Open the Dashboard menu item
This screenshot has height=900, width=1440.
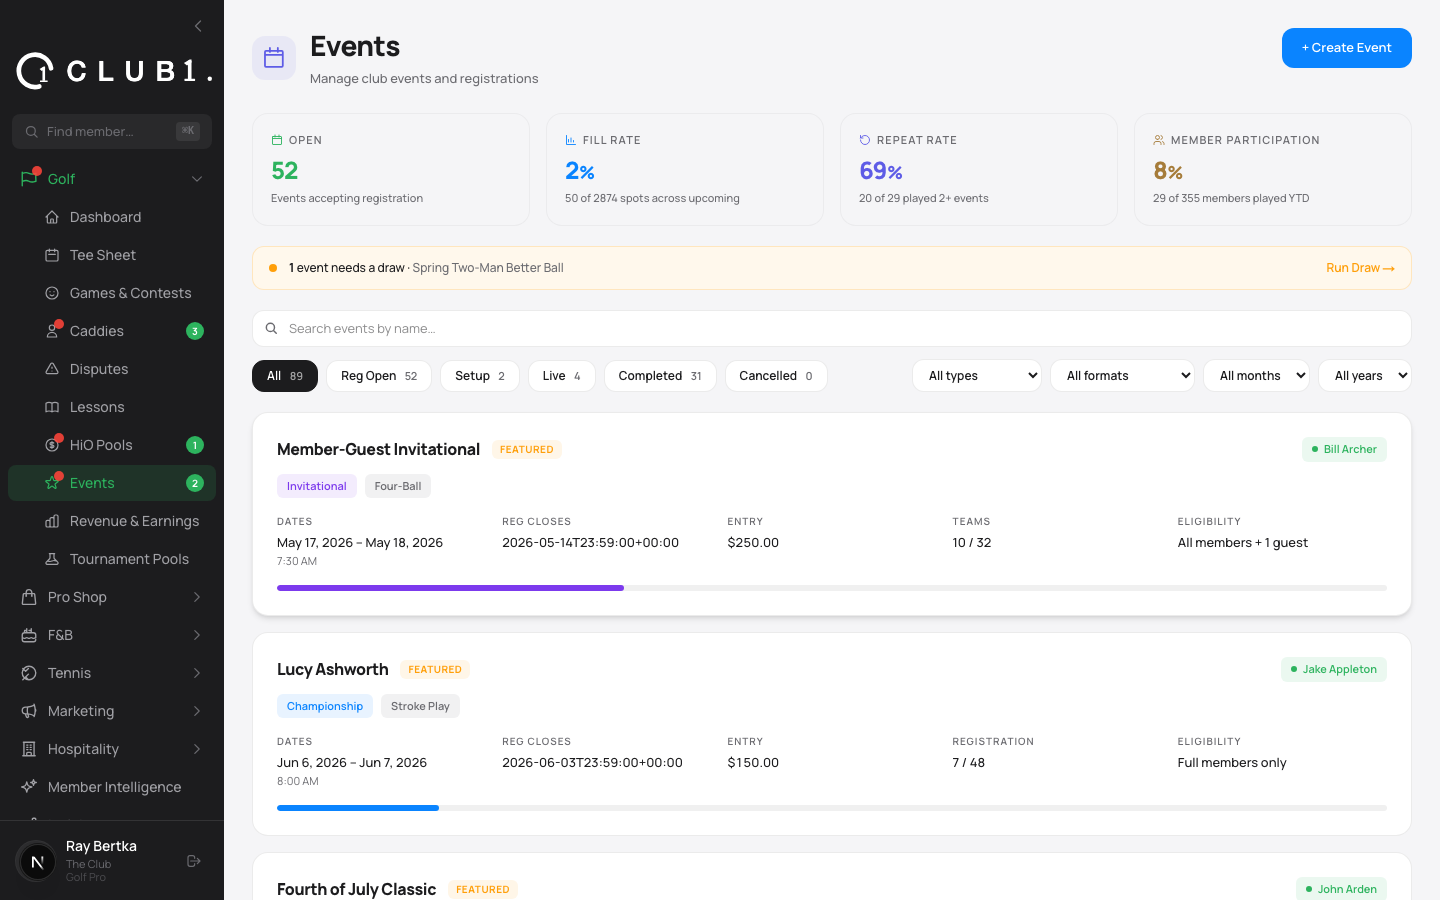pos(112,217)
